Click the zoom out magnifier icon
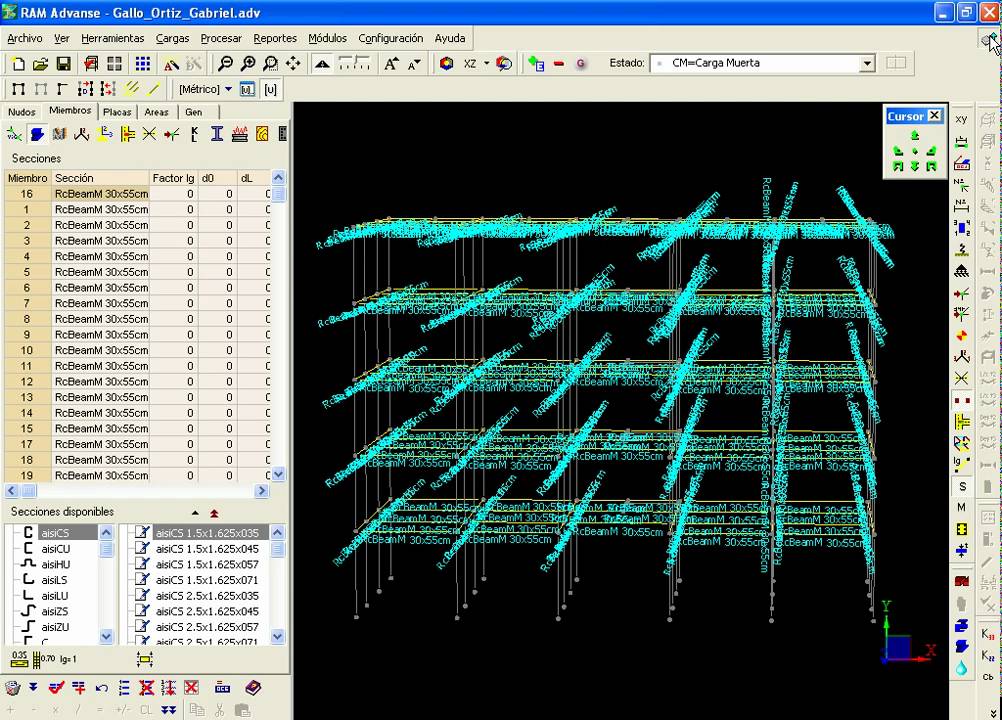The height and width of the screenshot is (720, 1002). point(225,64)
